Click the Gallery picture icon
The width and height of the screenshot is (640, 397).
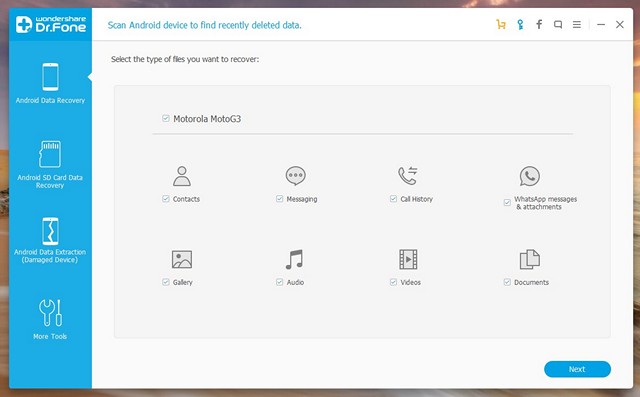tap(182, 259)
